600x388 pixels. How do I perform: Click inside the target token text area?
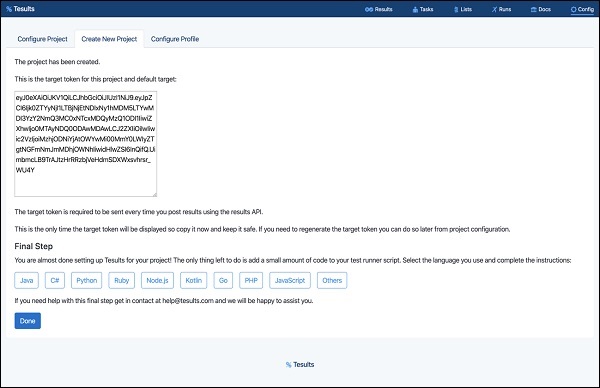click(x=86, y=144)
